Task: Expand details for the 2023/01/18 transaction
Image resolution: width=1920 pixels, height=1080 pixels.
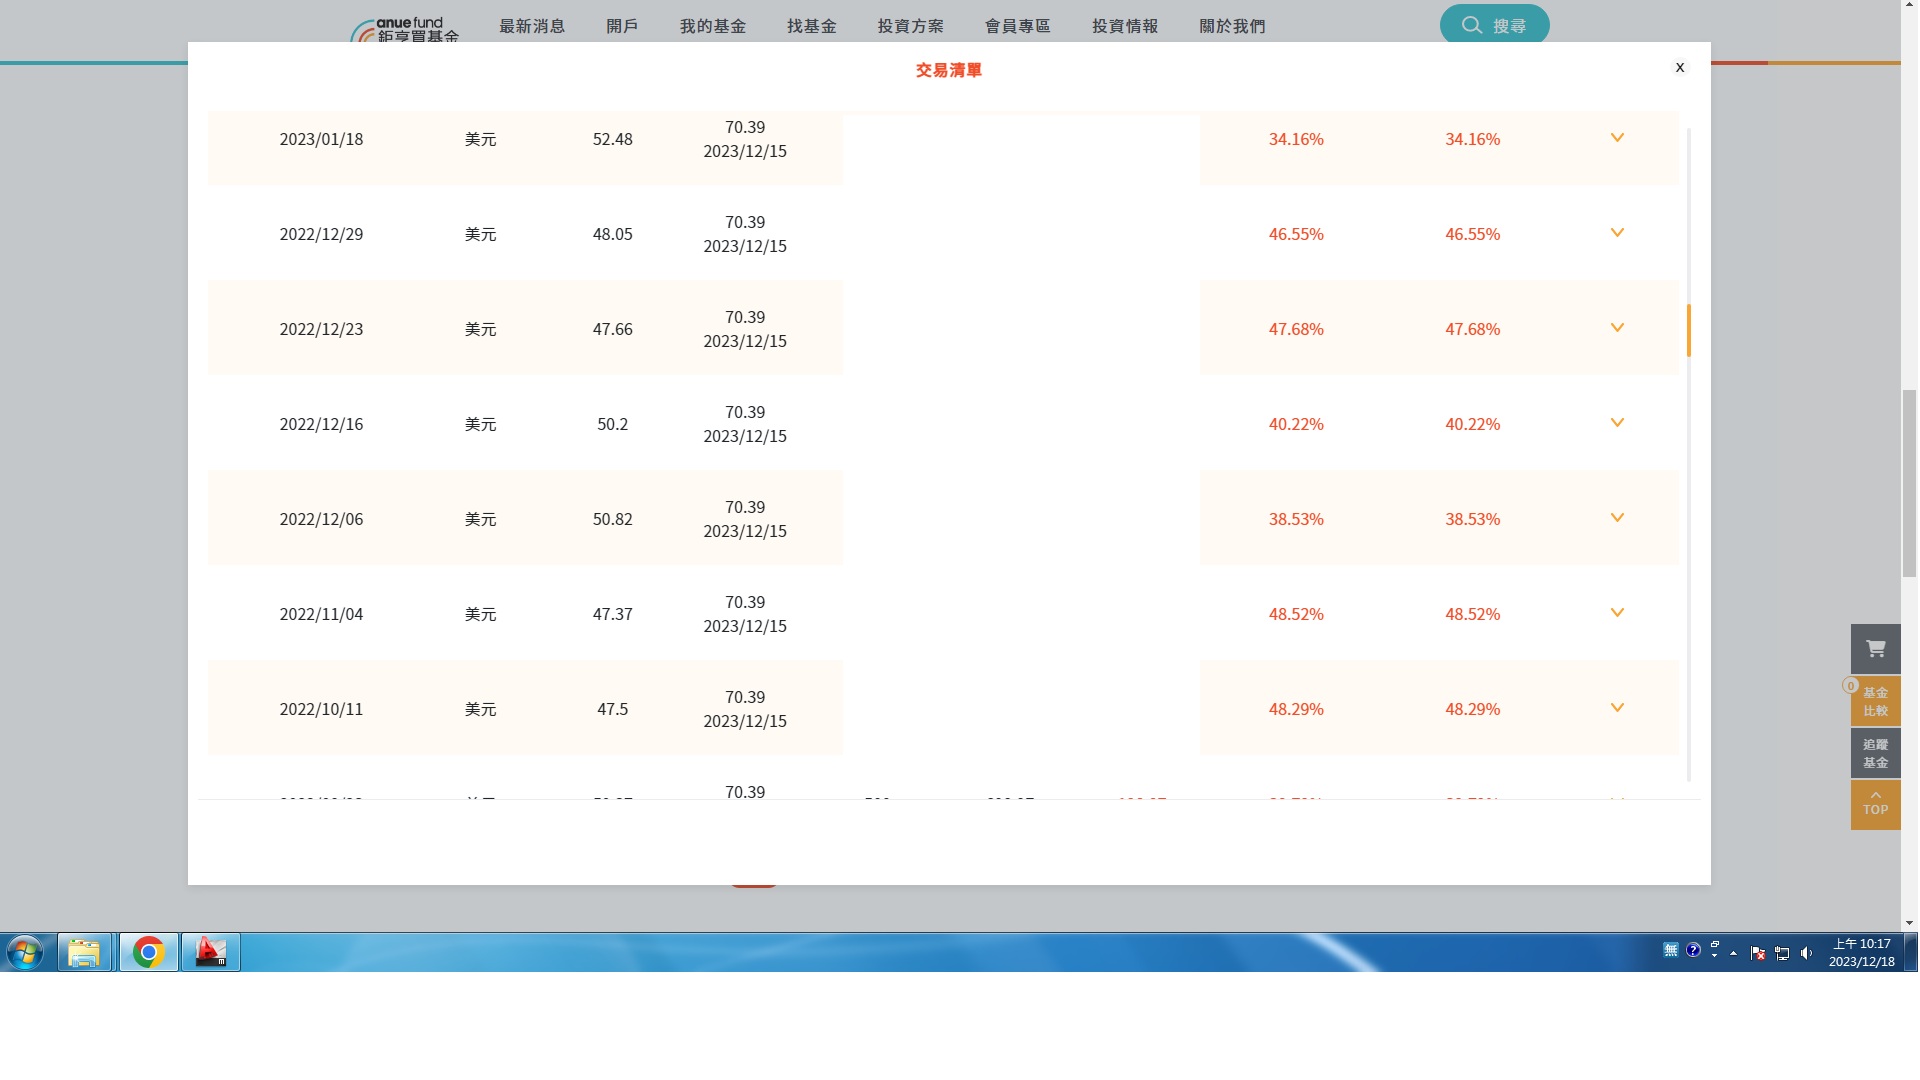Action: (x=1617, y=138)
